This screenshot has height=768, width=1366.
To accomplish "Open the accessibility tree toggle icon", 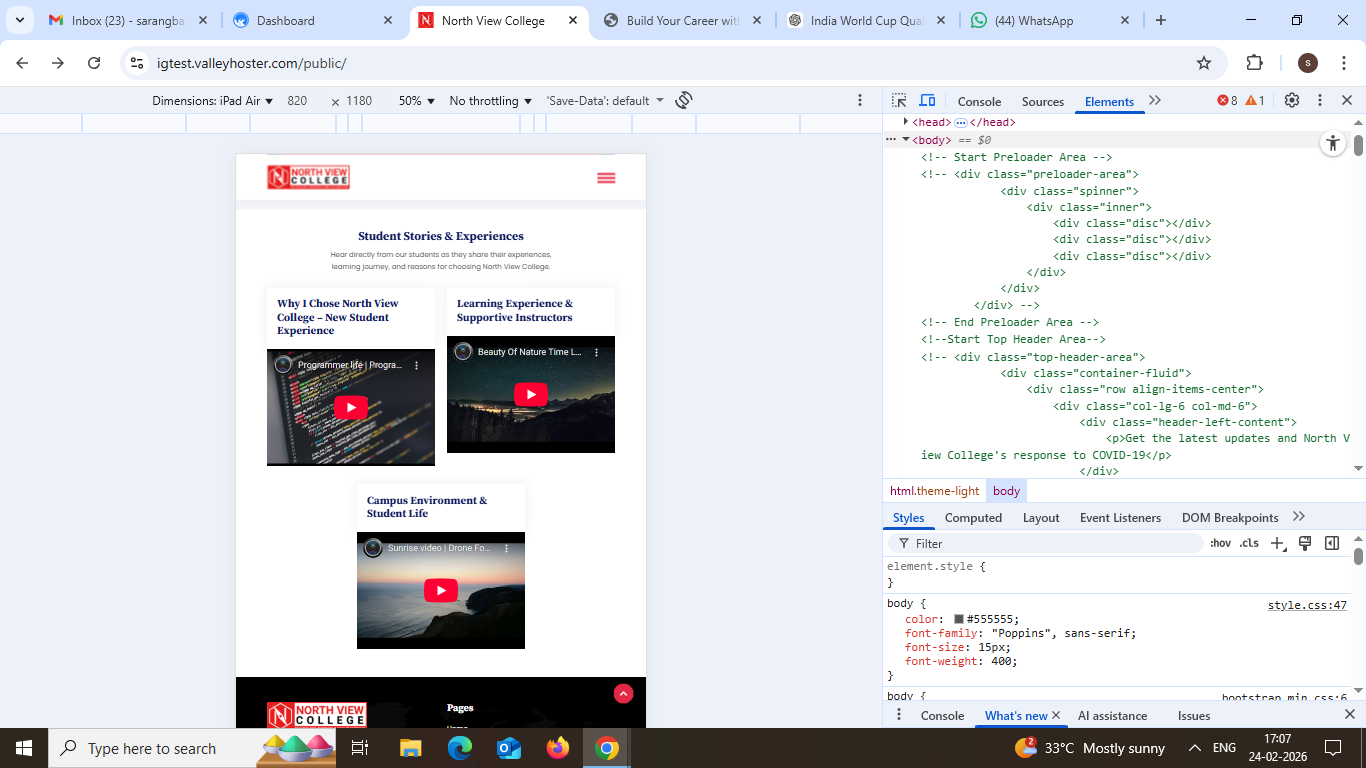I will (x=1332, y=143).
